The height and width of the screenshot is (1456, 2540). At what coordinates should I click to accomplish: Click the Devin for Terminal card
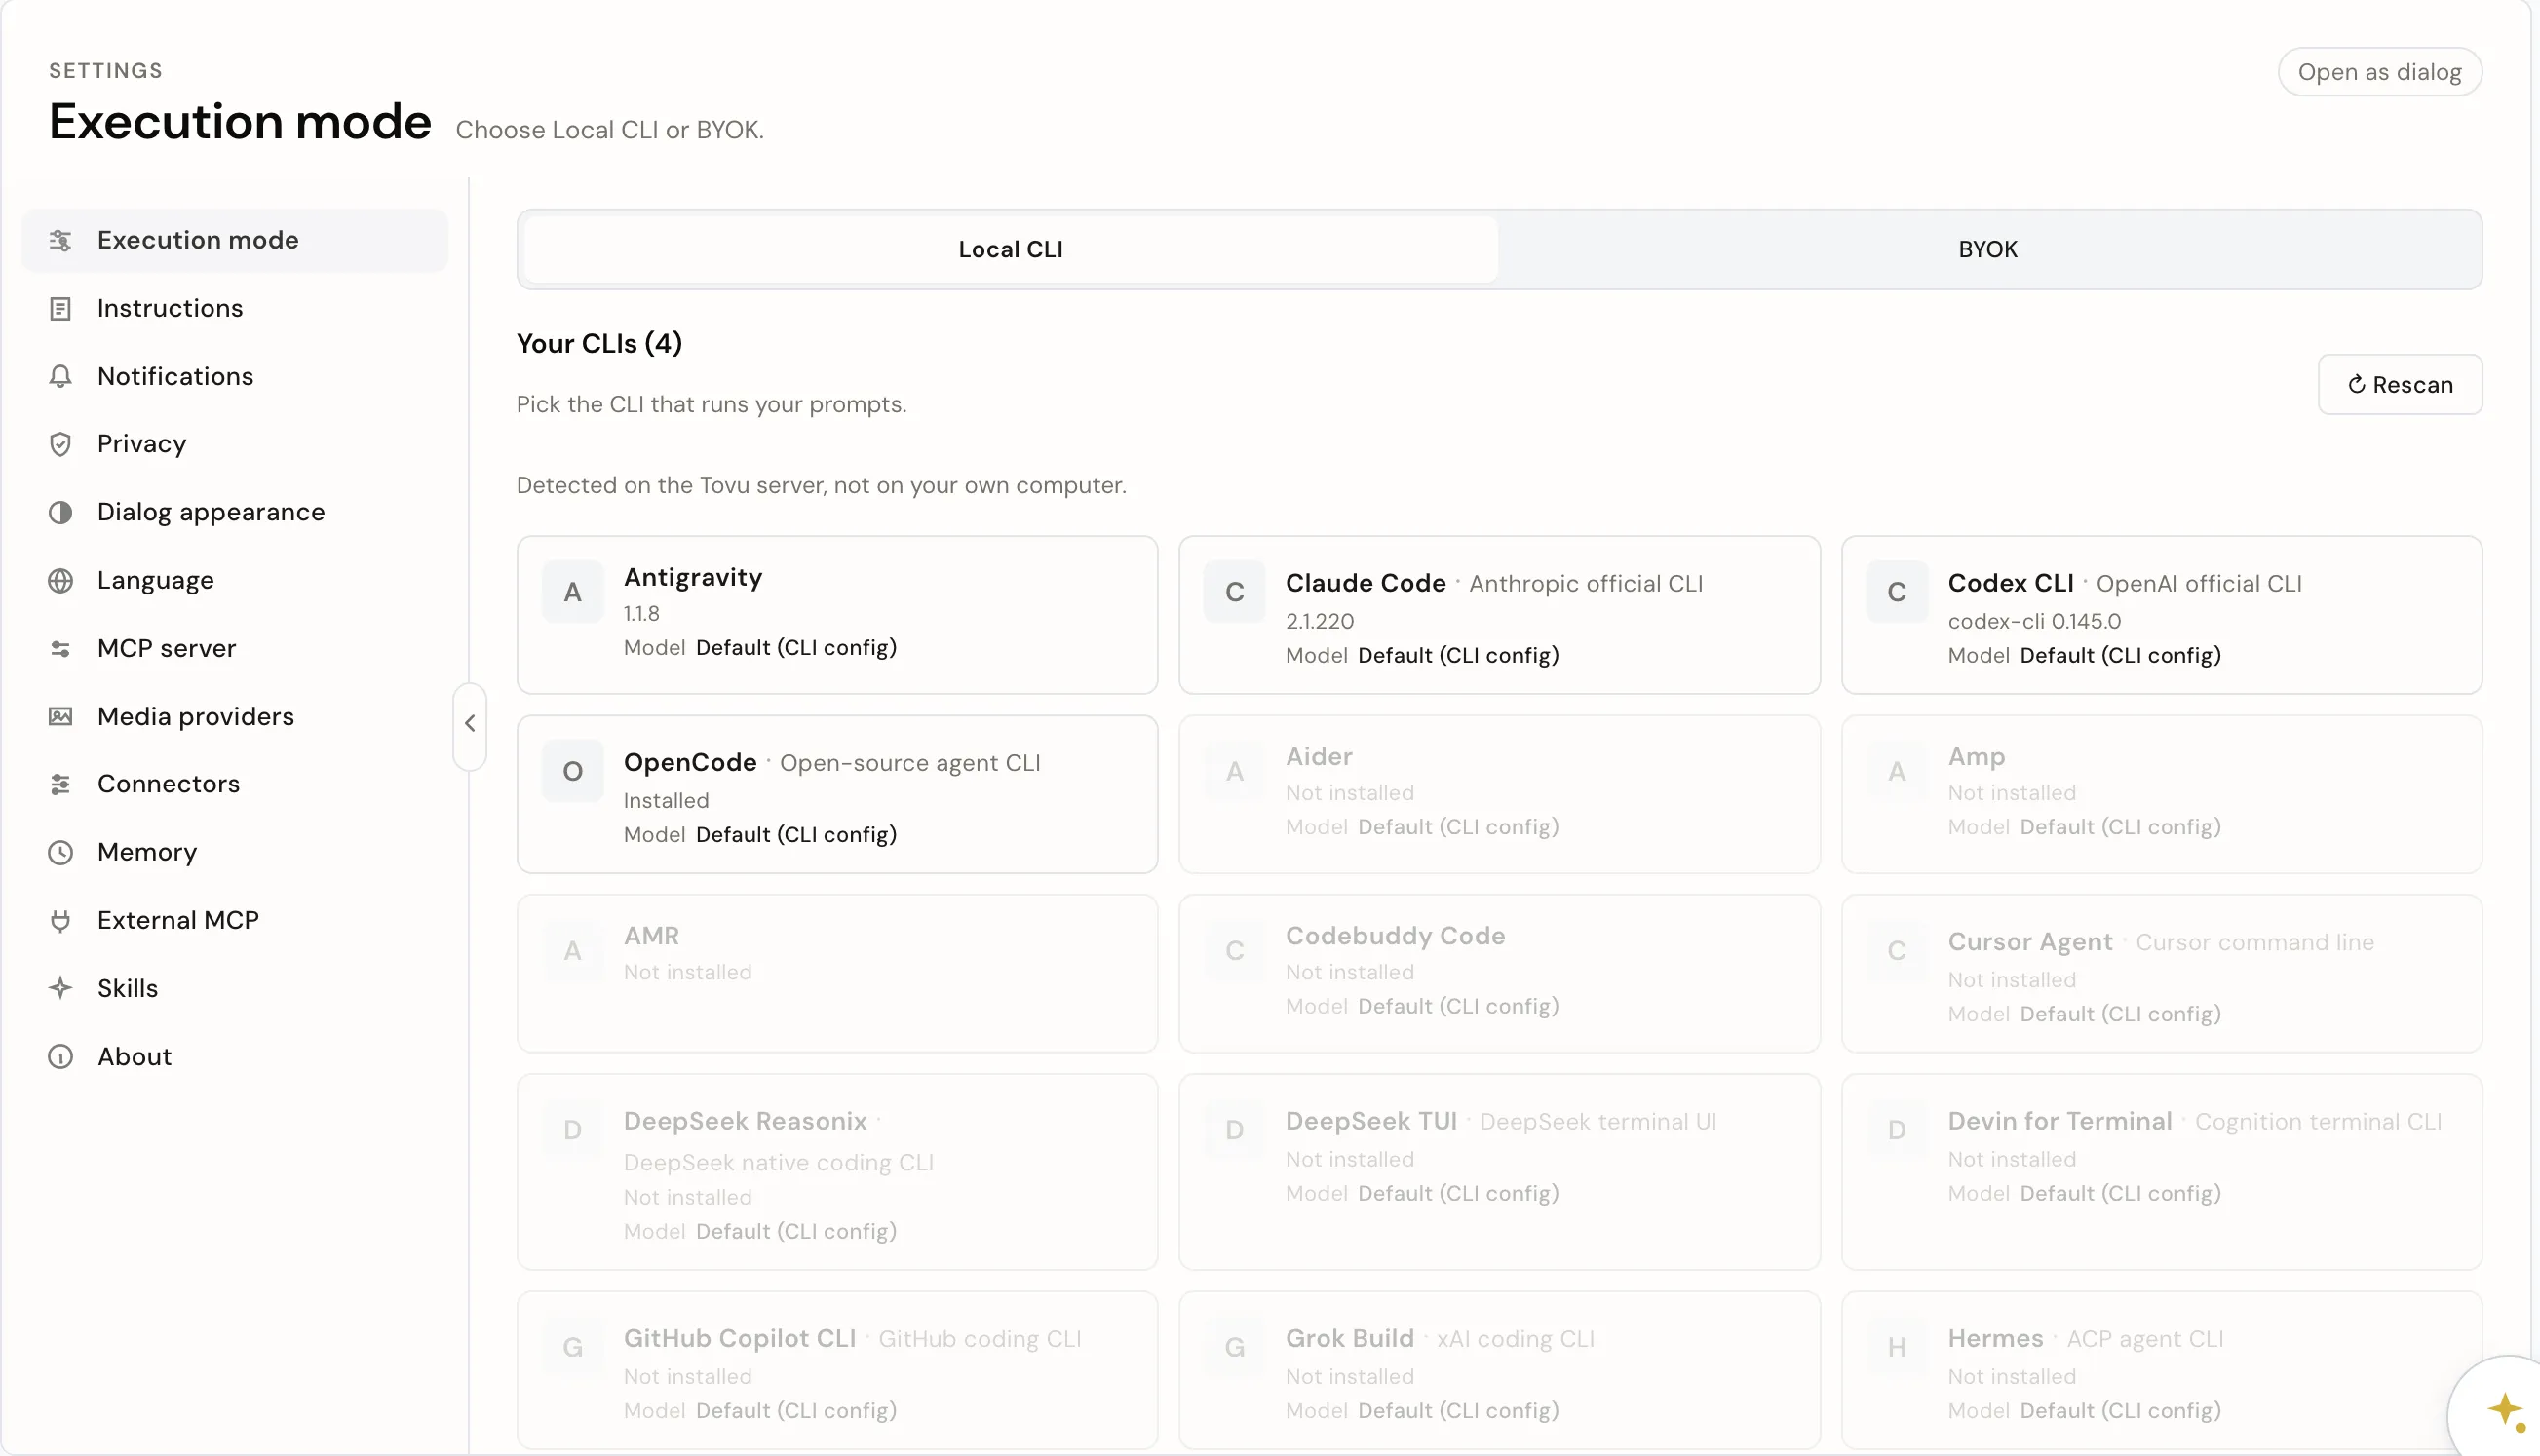tap(2161, 1172)
